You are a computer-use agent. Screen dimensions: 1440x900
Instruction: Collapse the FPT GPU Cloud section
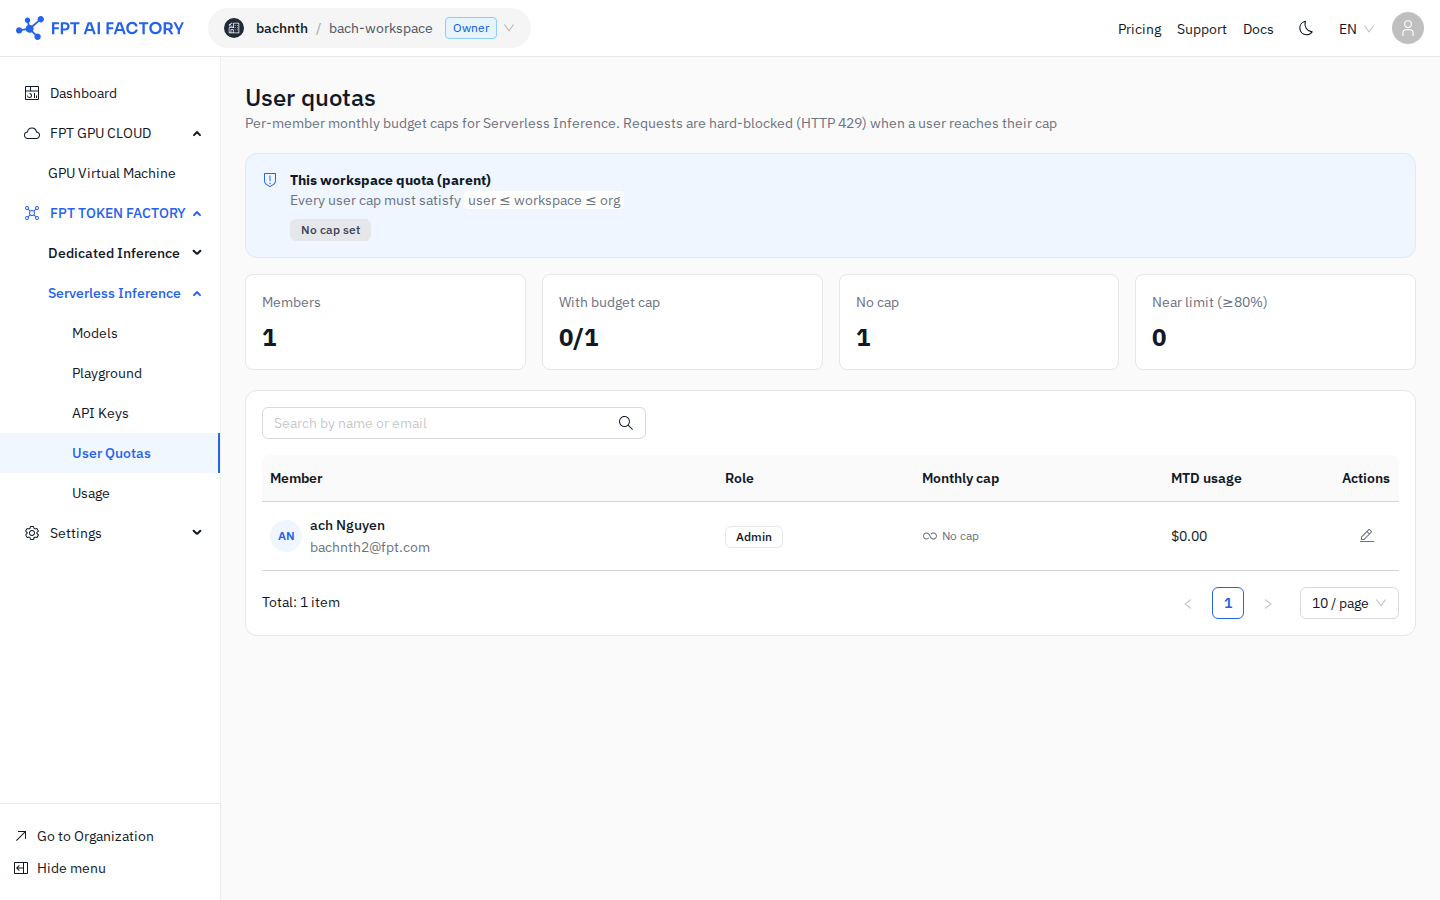tap(197, 133)
